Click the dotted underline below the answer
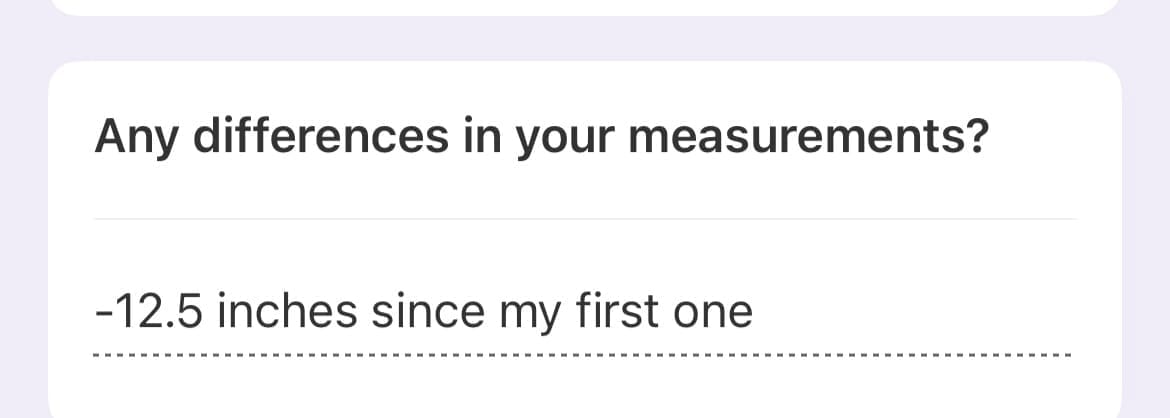This screenshot has height=418, width=1170. tap(583, 355)
